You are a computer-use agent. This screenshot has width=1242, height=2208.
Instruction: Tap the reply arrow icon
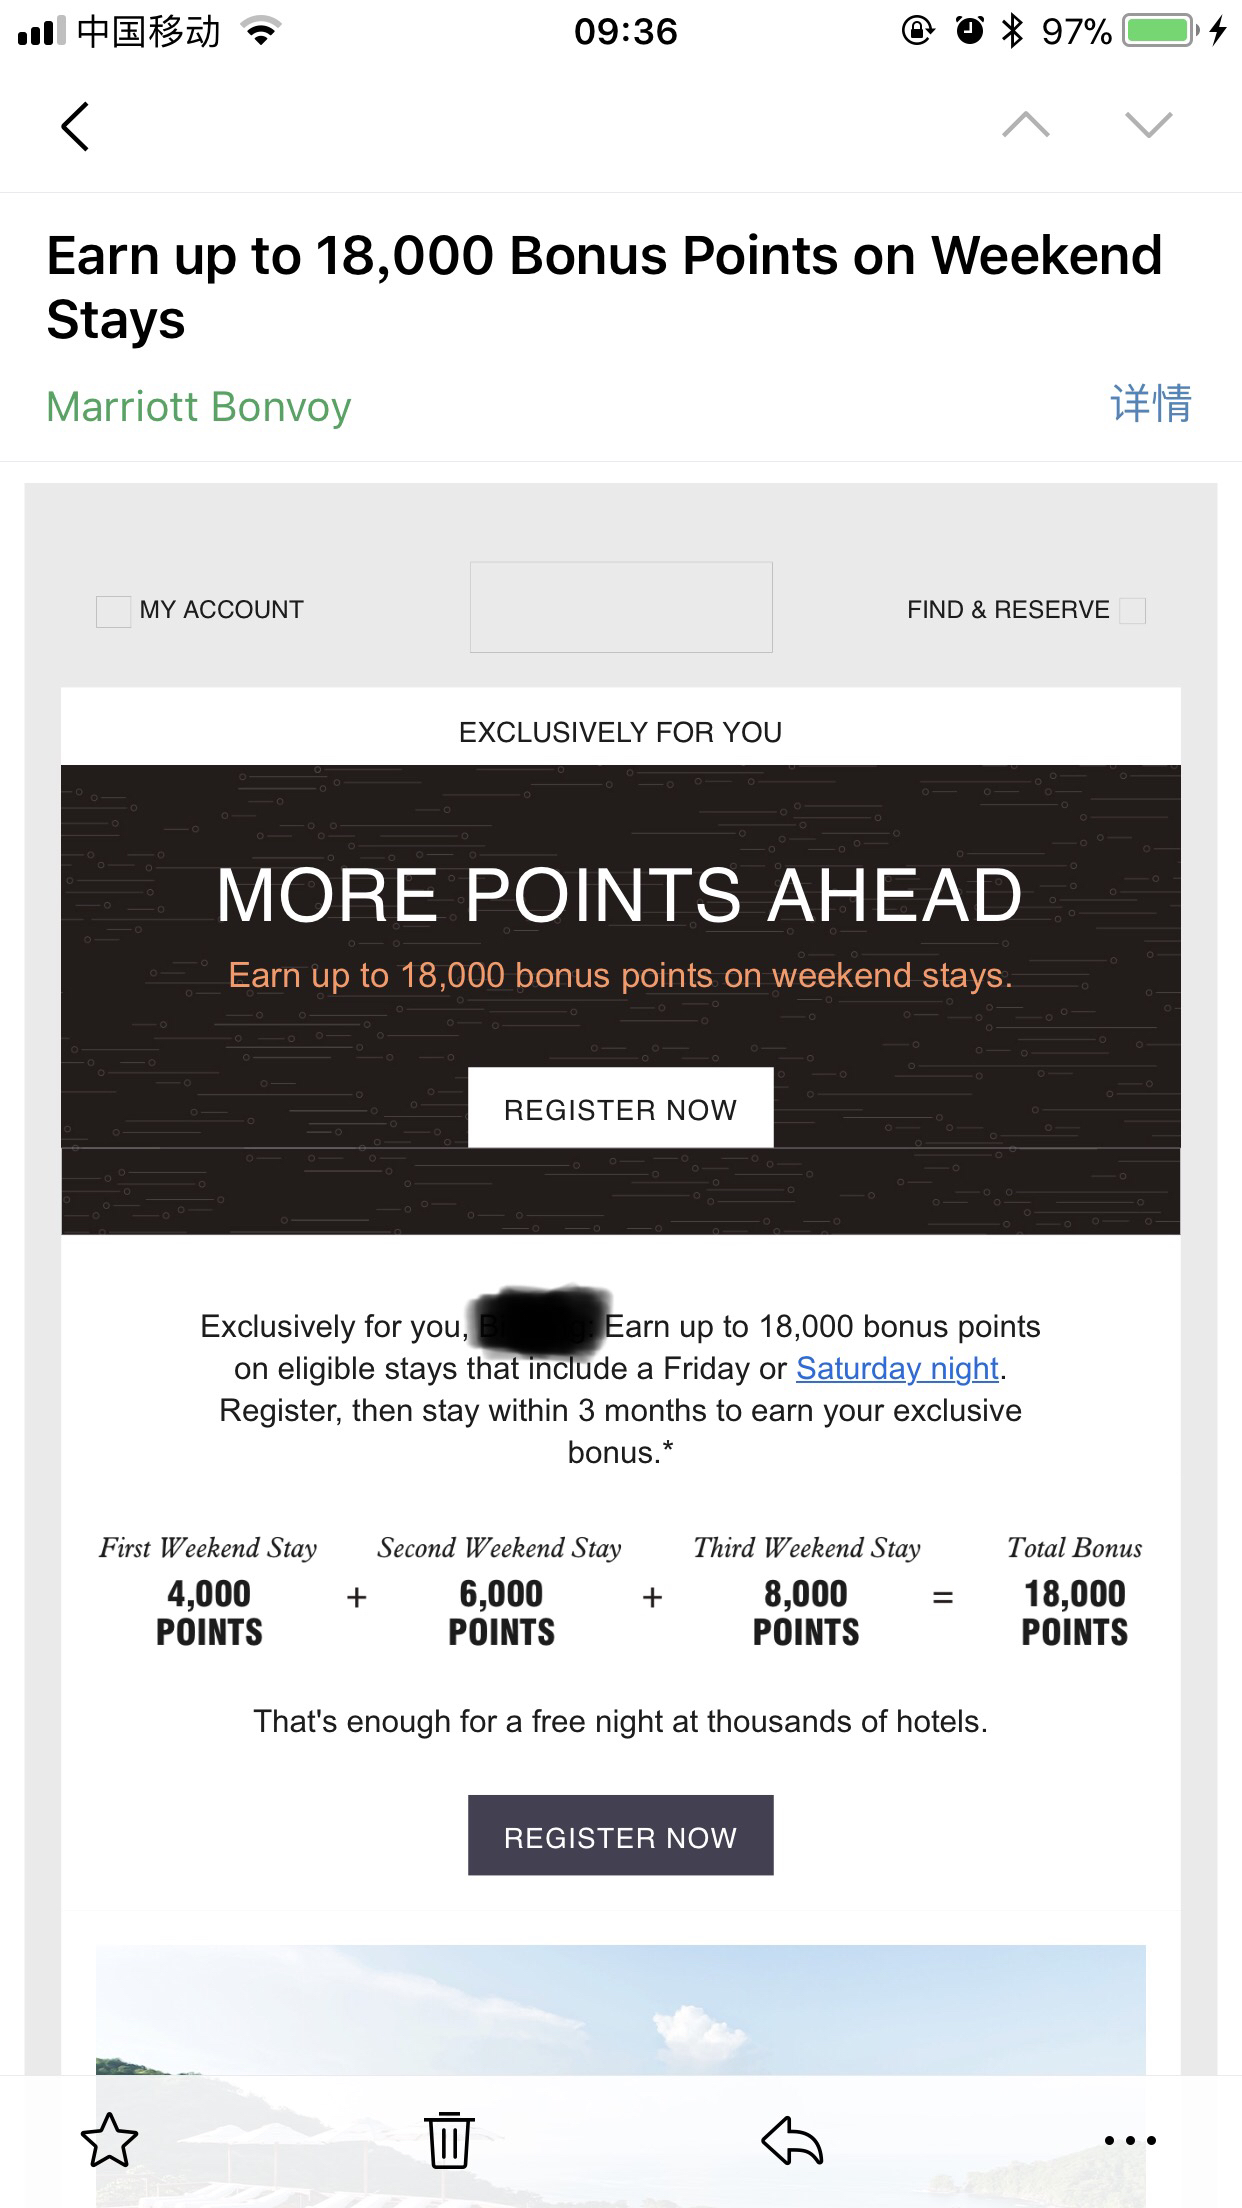coord(792,2140)
